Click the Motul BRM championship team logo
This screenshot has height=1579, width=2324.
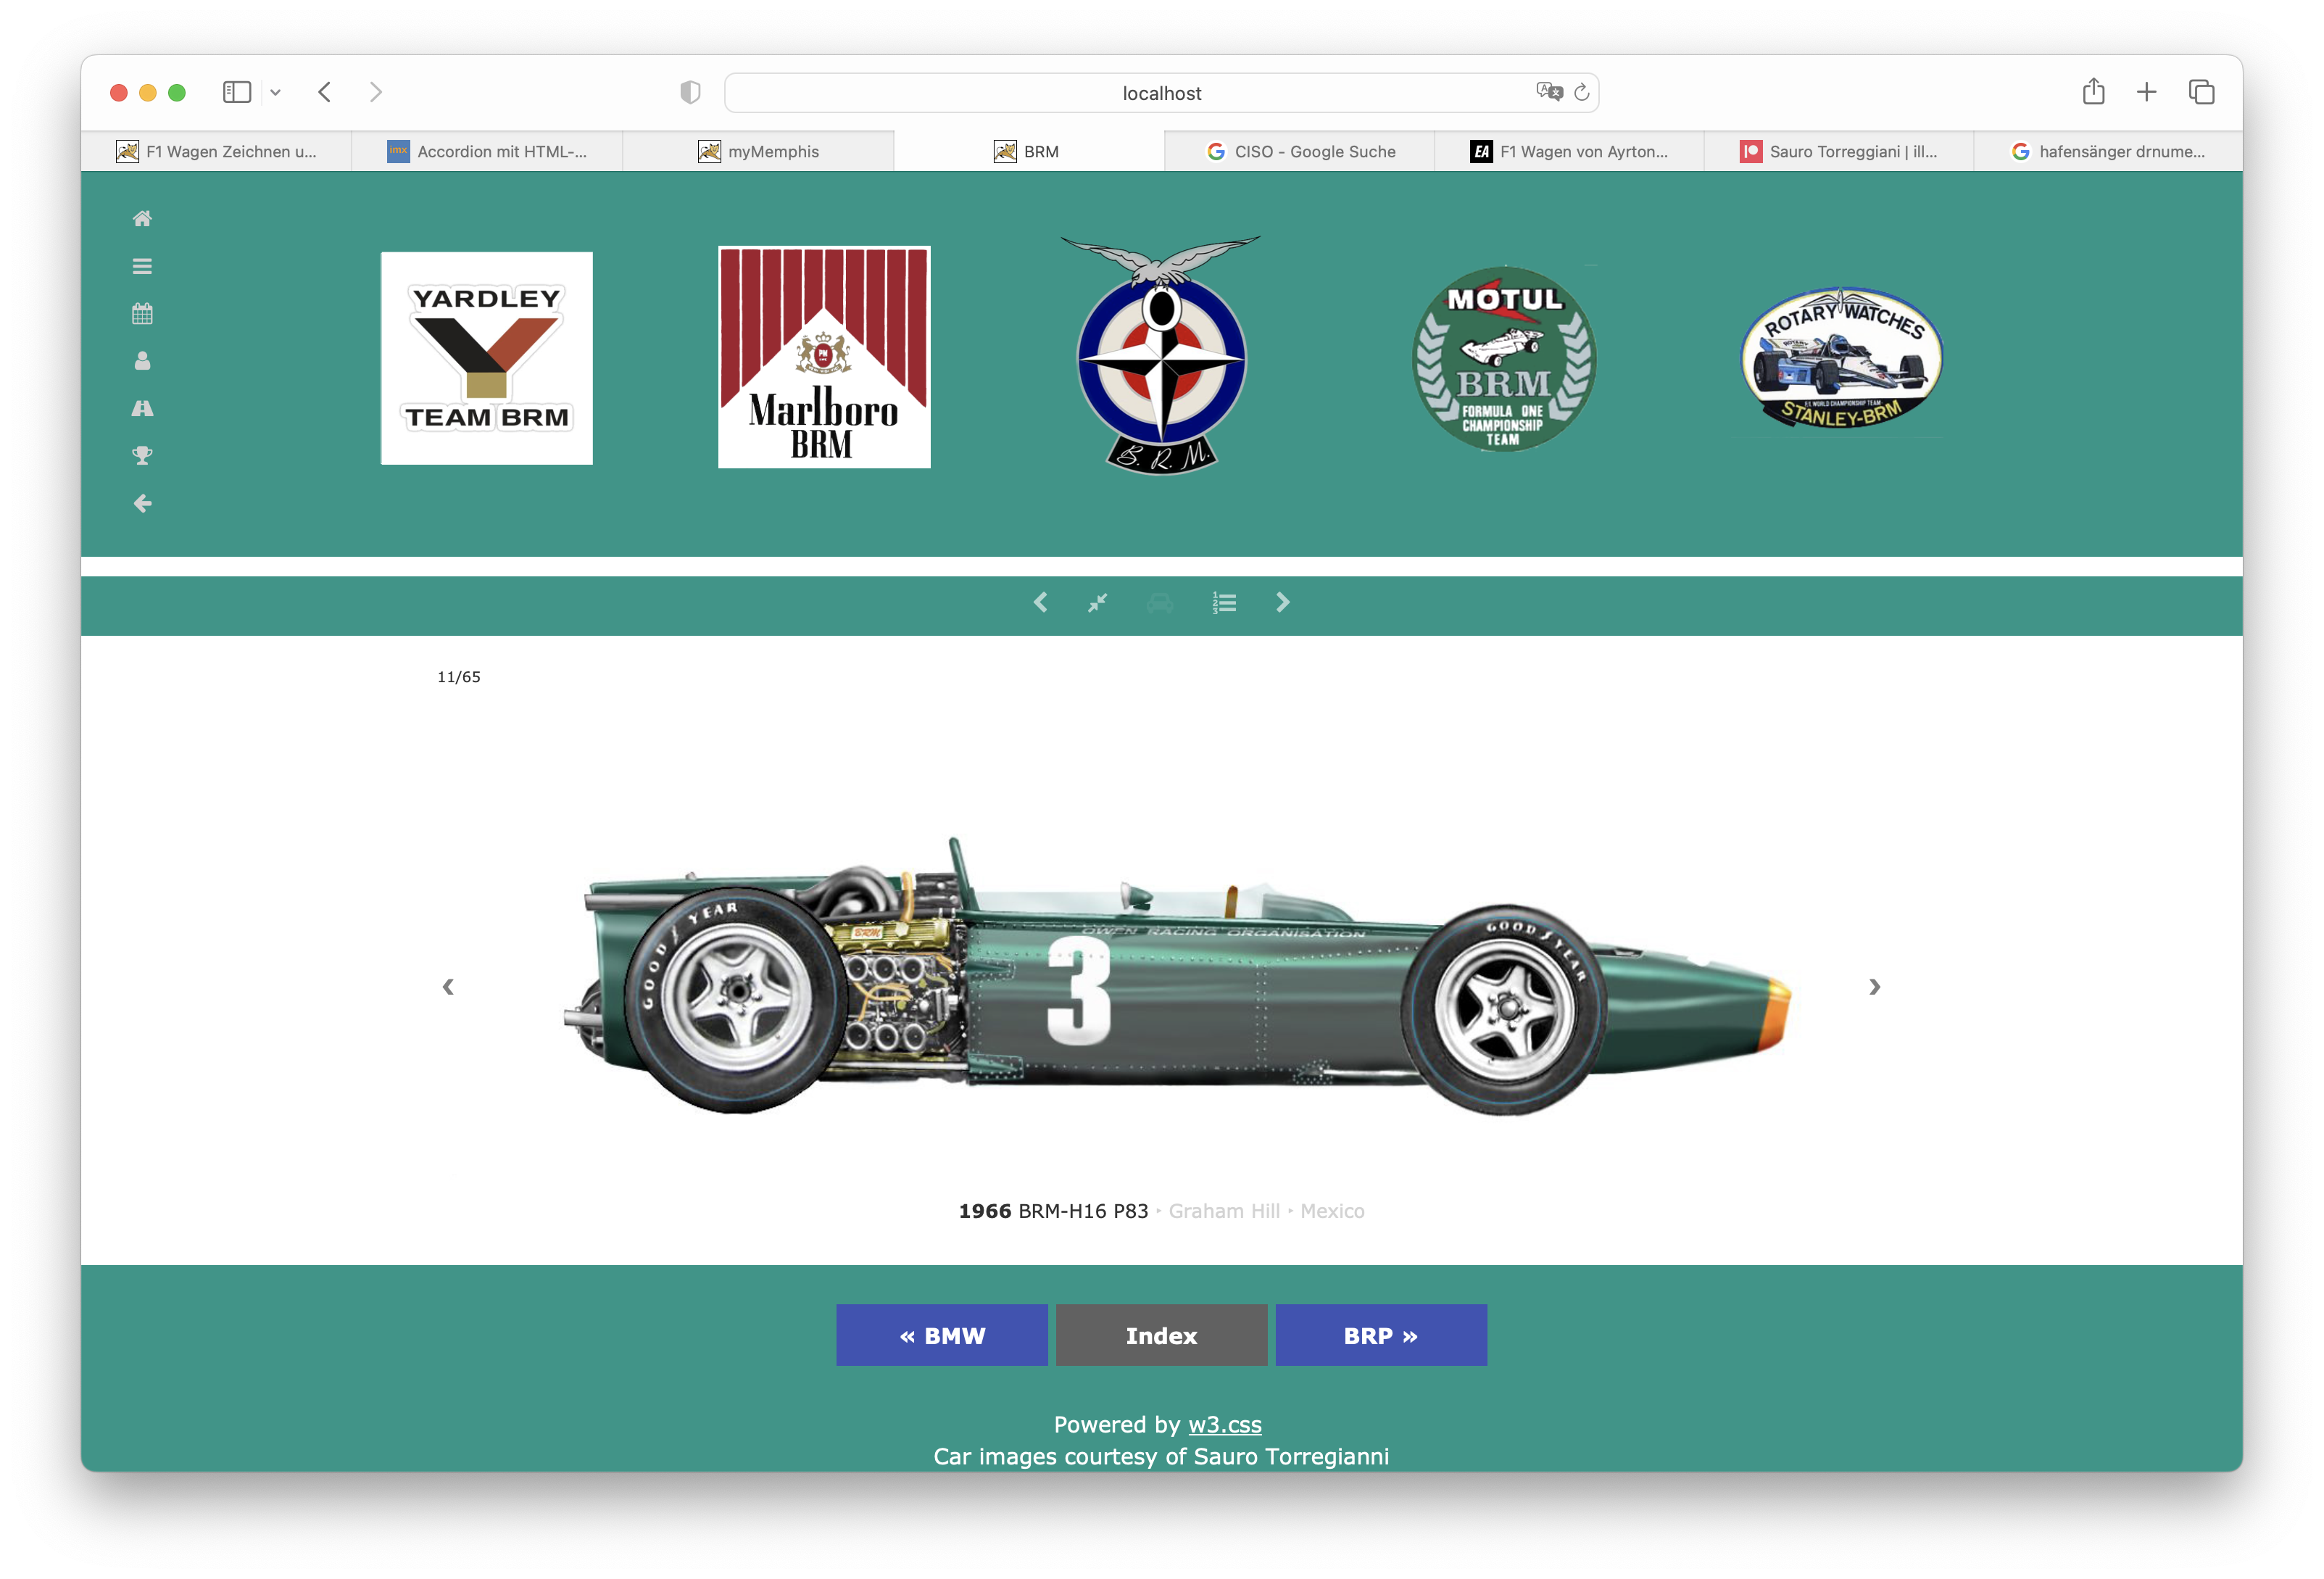tap(1503, 358)
